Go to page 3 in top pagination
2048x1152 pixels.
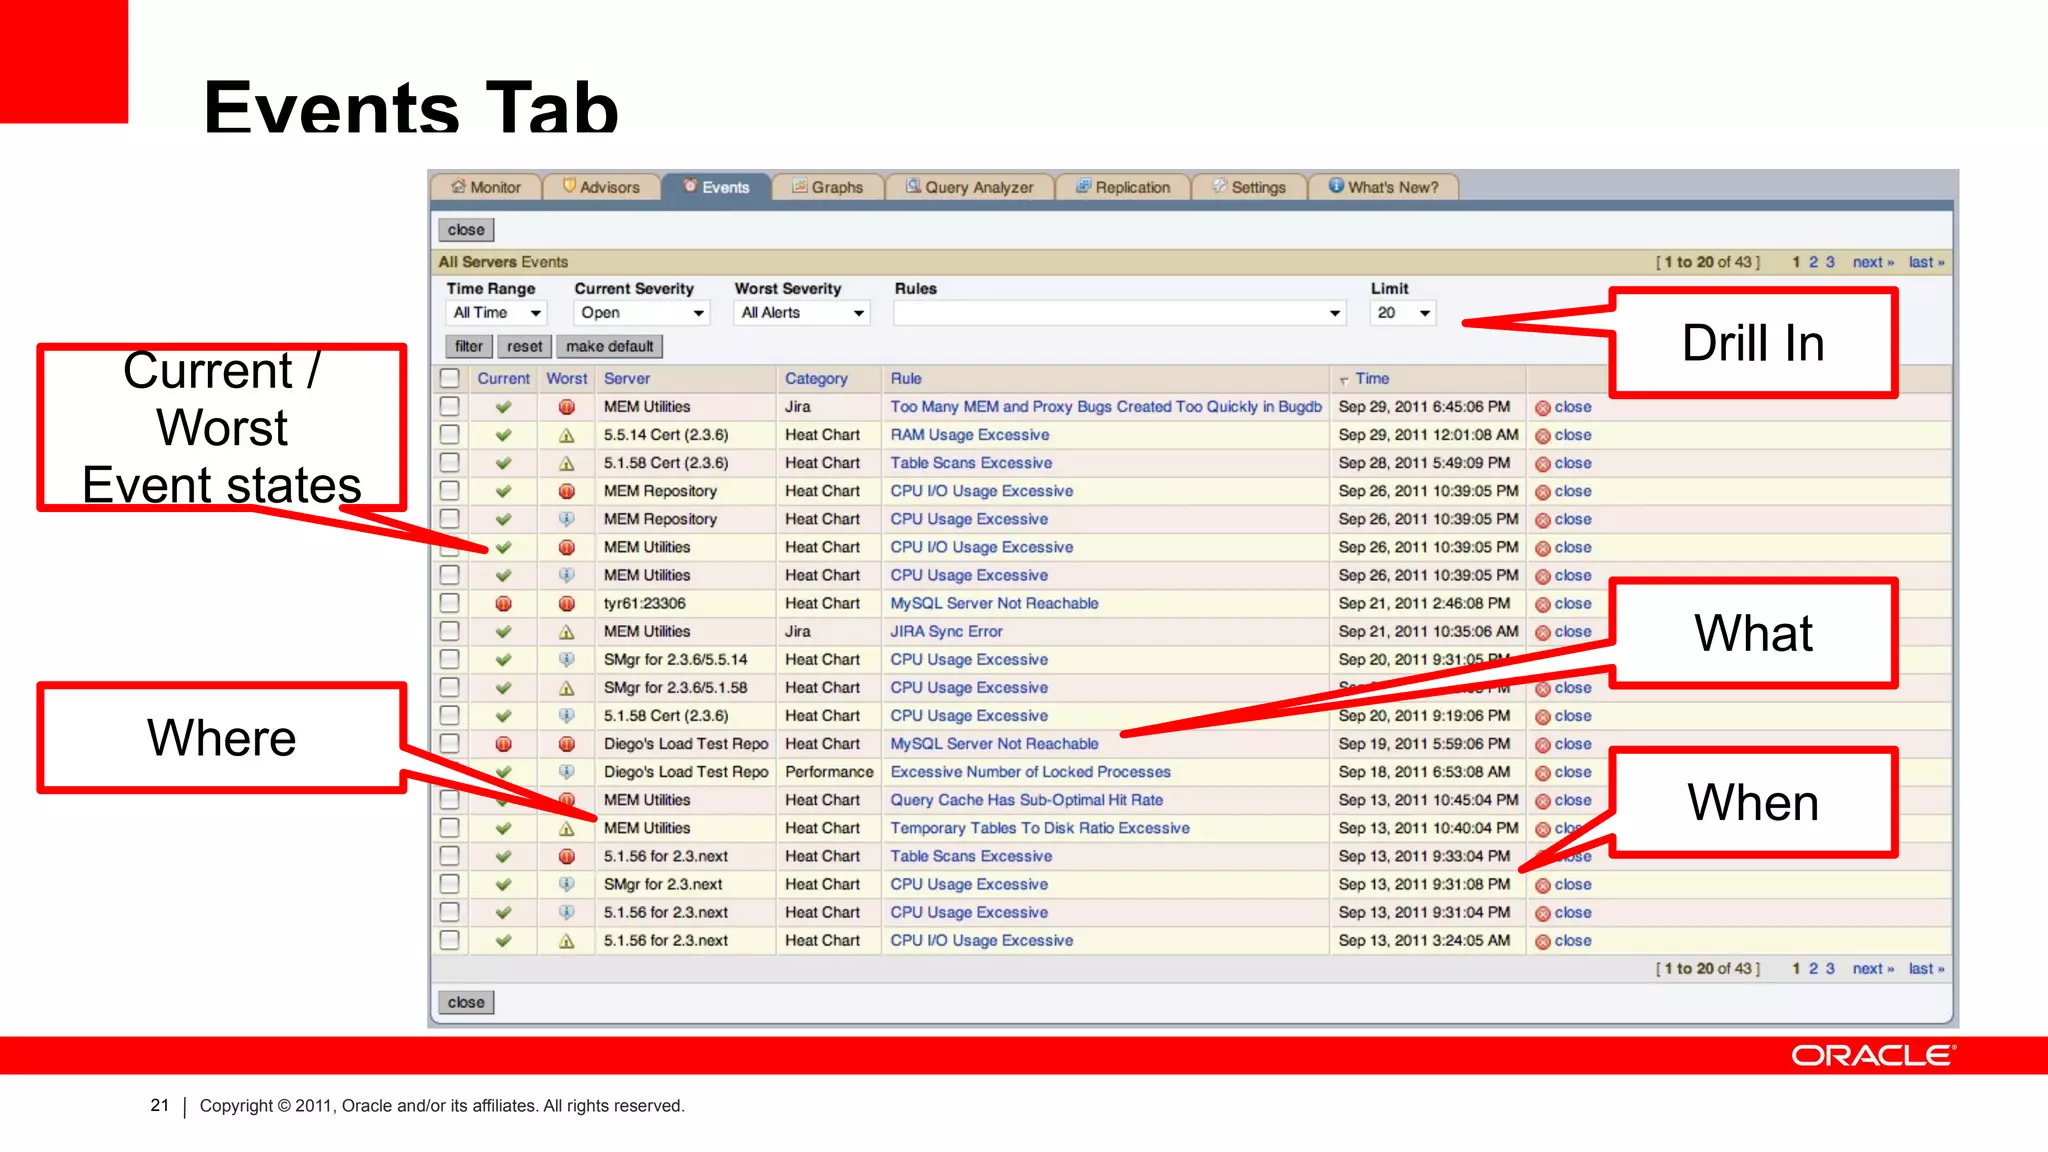click(1830, 262)
